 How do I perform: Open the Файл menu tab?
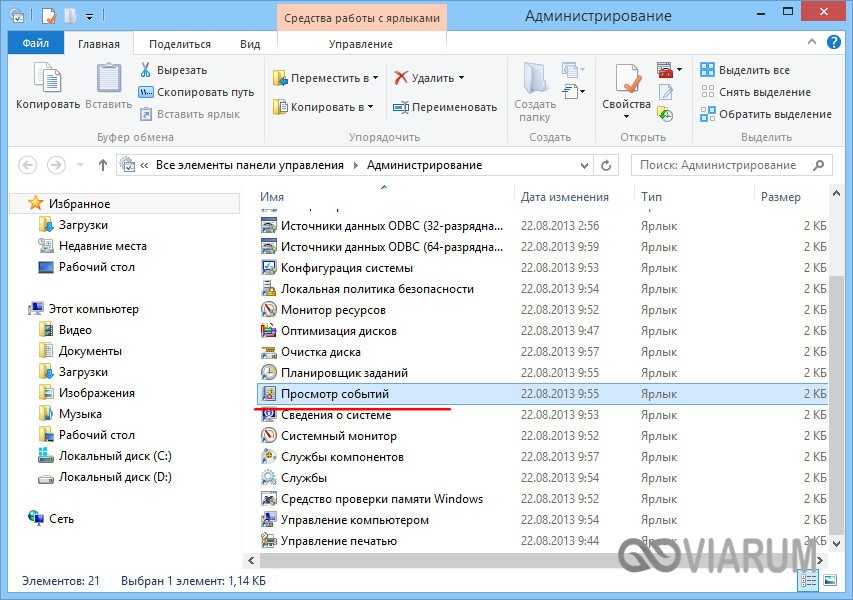[35, 44]
